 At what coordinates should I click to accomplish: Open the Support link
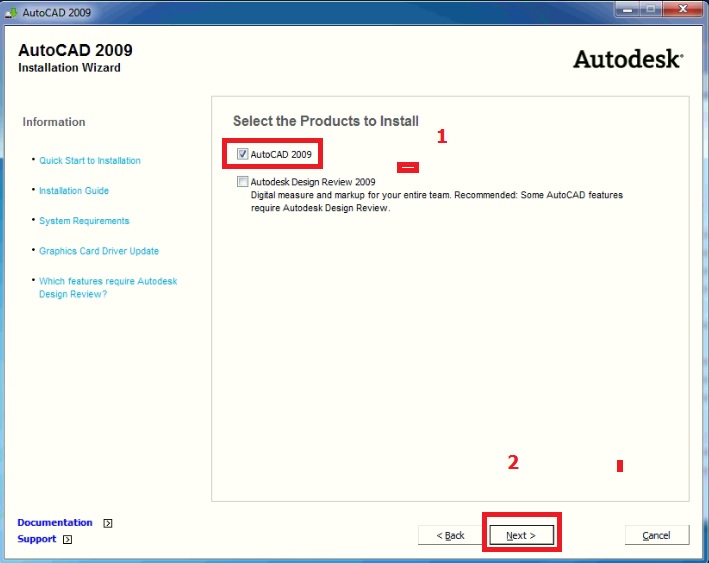click(37, 540)
